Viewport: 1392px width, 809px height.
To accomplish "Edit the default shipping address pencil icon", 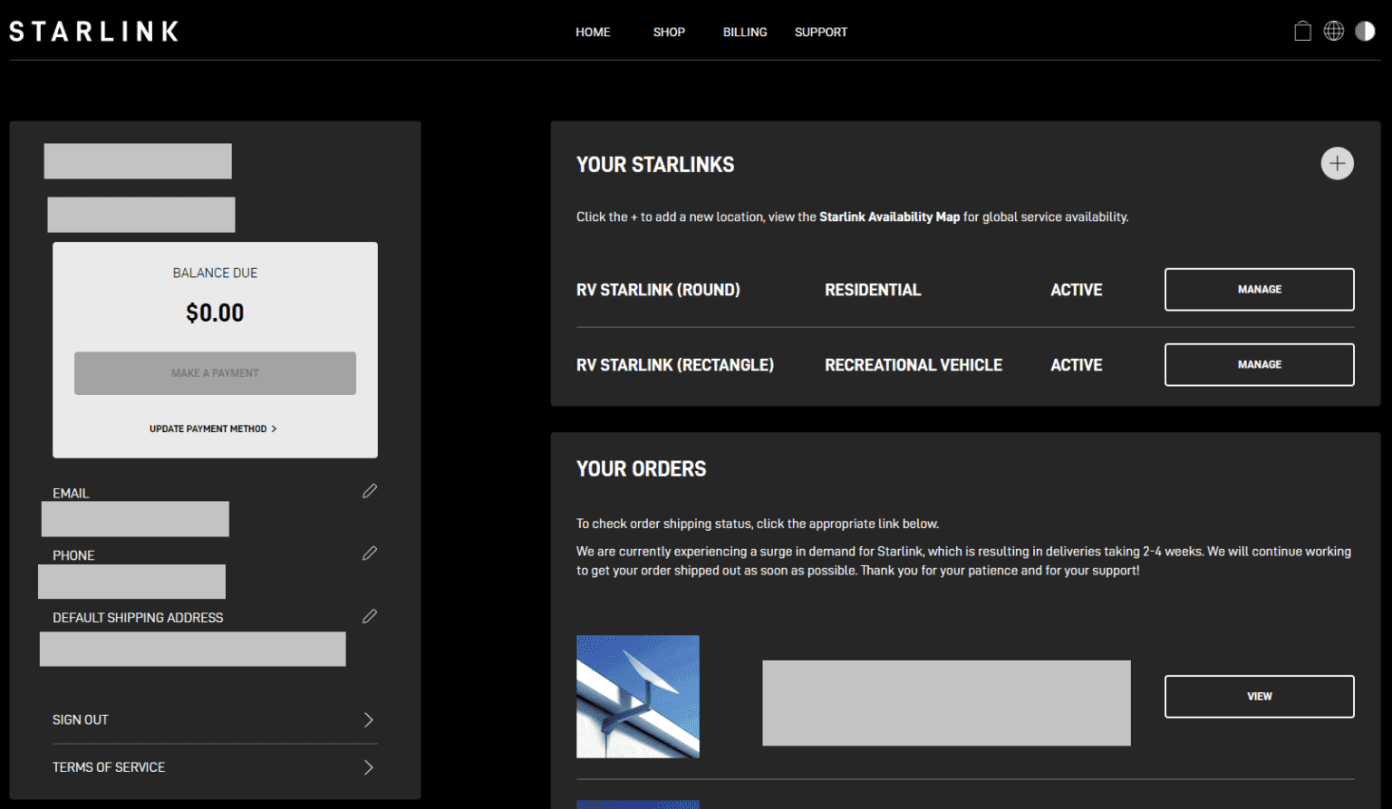I will pyautogui.click(x=369, y=616).
